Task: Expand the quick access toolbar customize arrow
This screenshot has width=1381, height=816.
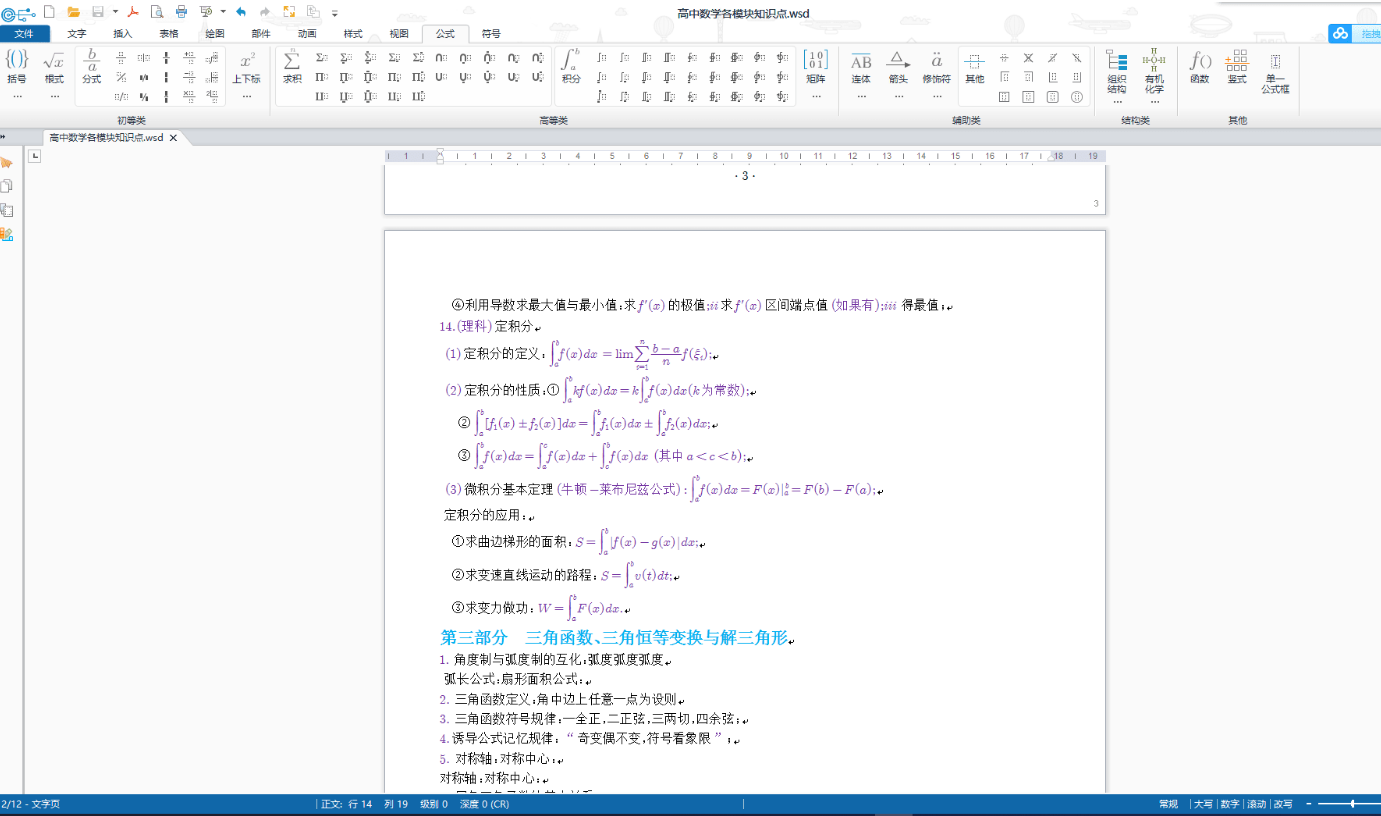Action: [x=334, y=12]
